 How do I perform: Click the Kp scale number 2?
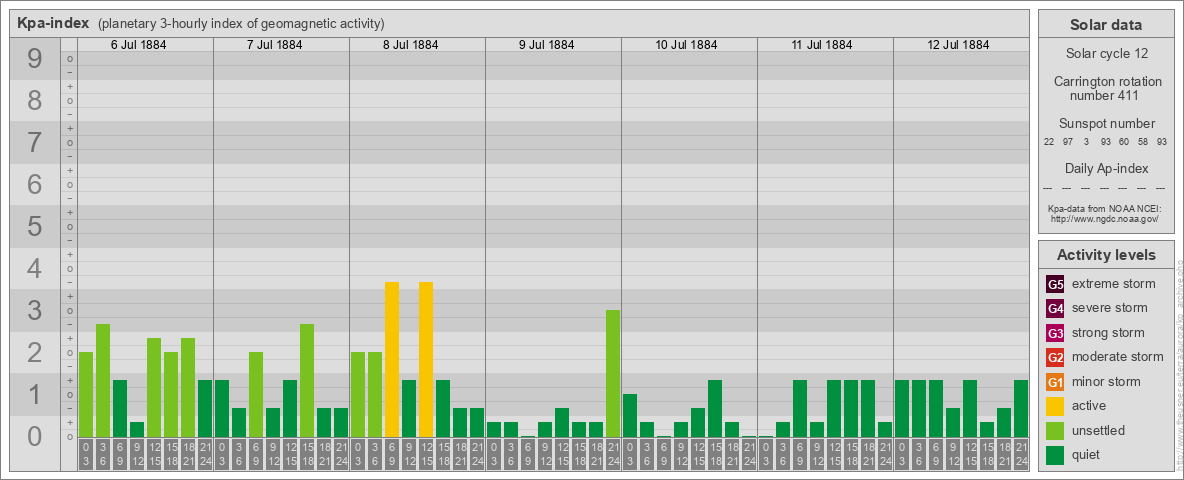coord(35,352)
